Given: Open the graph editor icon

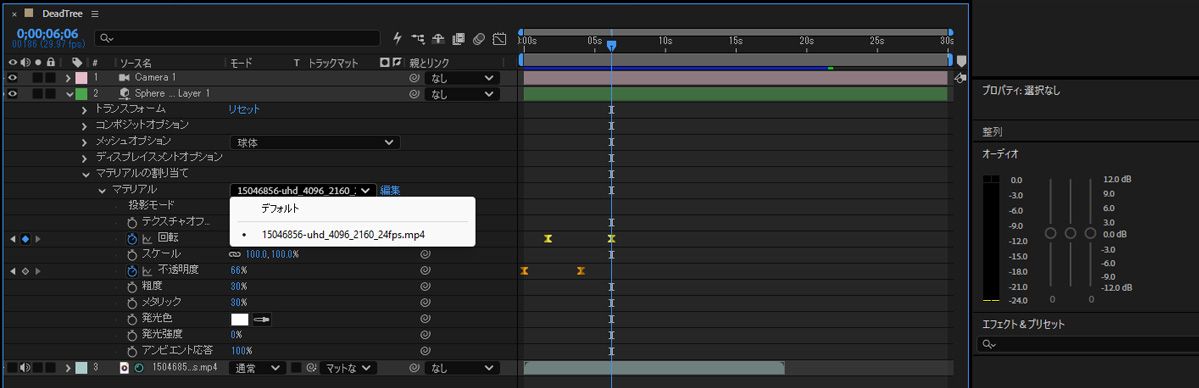Looking at the screenshot, I should pyautogui.click(x=499, y=38).
